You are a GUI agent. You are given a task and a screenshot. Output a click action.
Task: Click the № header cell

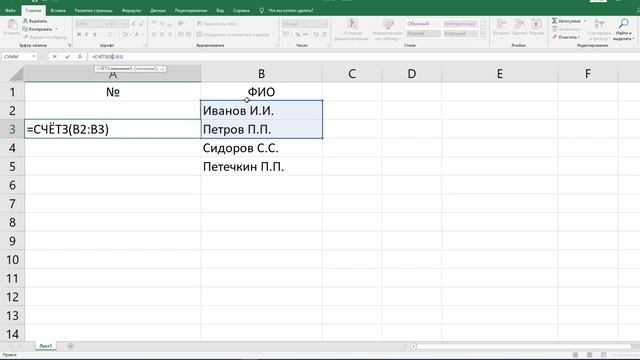tap(113, 92)
